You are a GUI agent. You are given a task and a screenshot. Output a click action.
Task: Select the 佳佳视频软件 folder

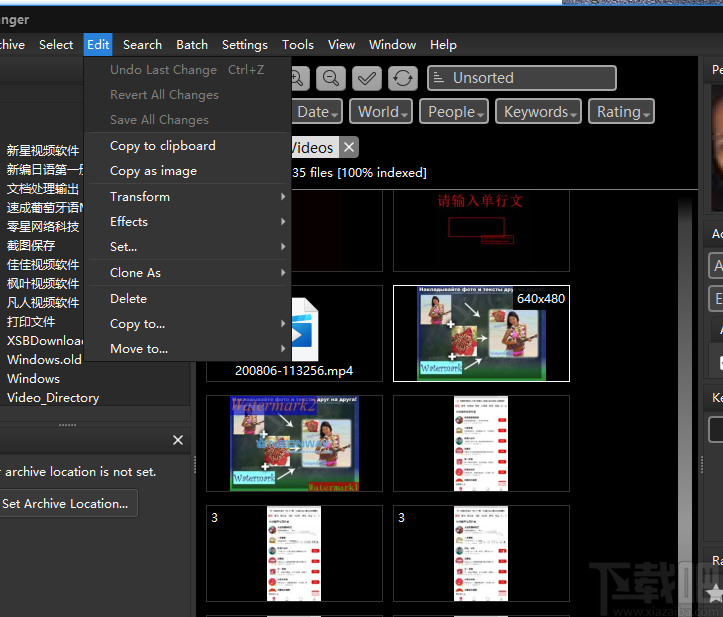pos(43,265)
